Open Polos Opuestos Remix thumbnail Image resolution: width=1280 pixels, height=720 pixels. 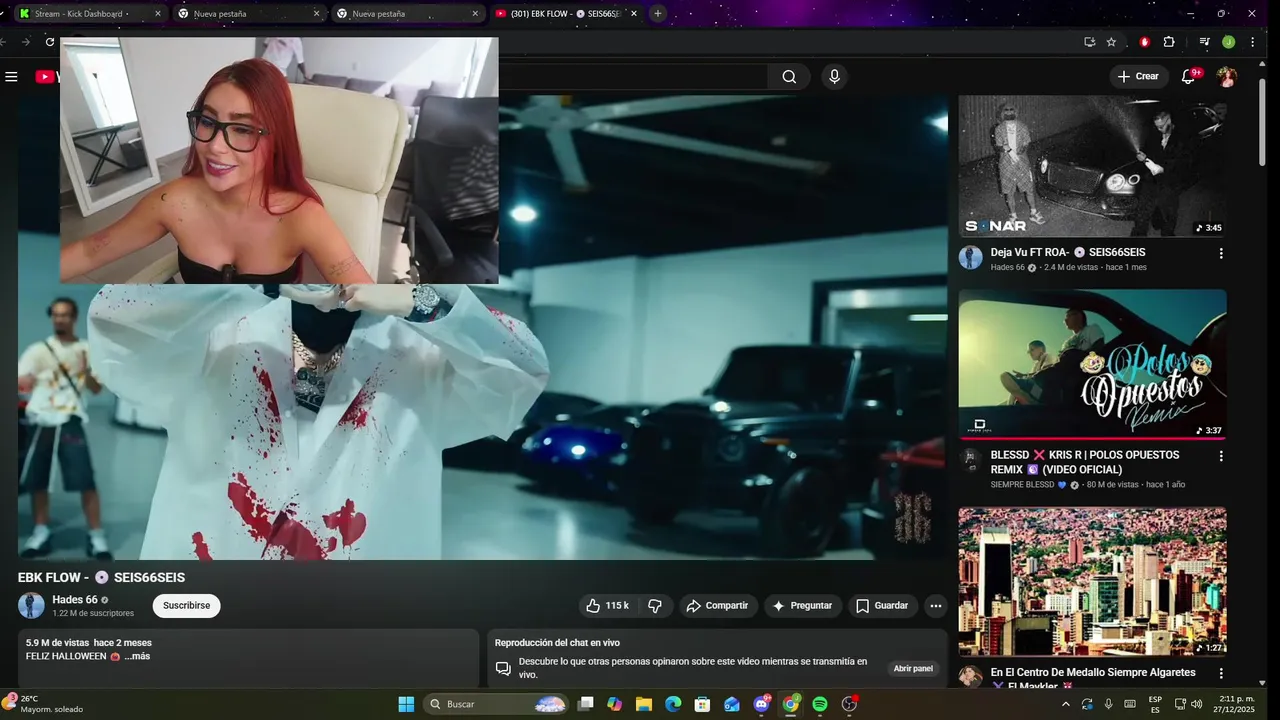pyautogui.click(x=1092, y=364)
